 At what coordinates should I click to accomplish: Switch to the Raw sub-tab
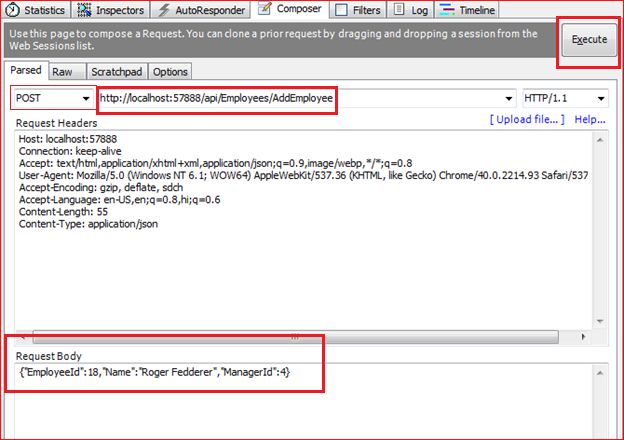(x=66, y=72)
